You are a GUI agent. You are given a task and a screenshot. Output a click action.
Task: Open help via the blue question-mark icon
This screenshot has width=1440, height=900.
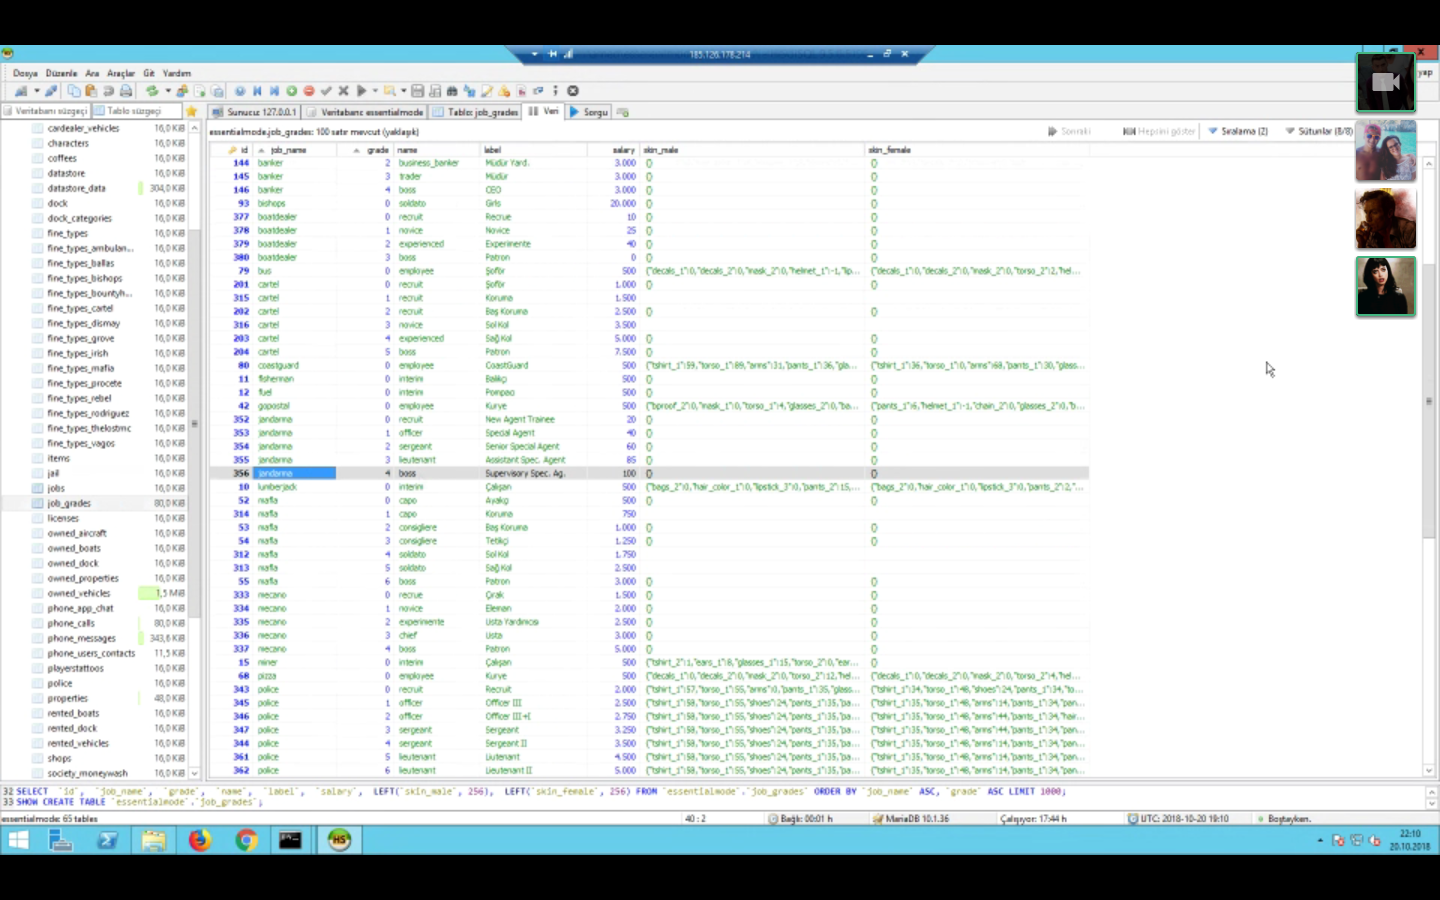tap(240, 91)
